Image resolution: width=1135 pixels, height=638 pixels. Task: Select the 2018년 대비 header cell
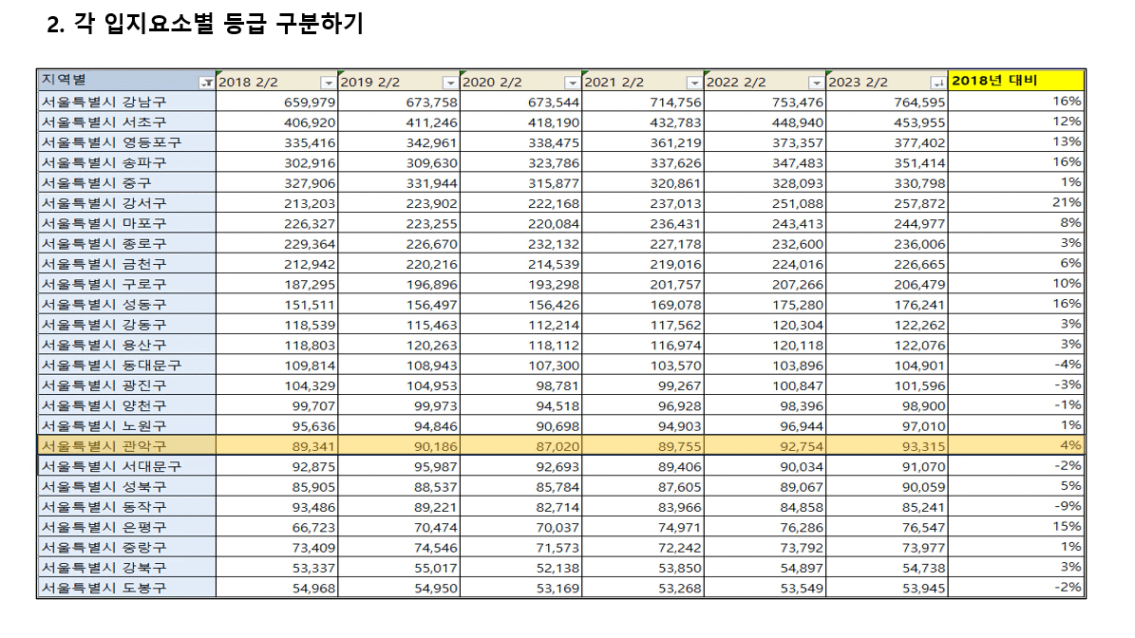1016,80
